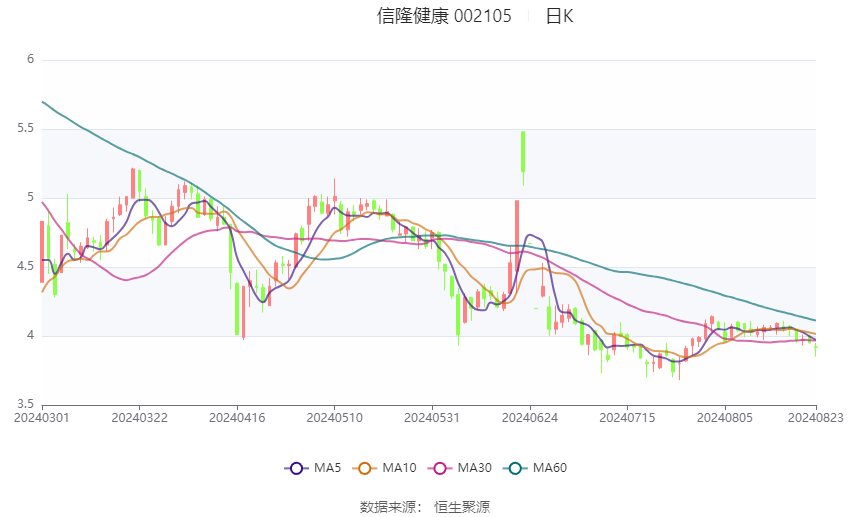Click the chart title 信隆健康 002105
This screenshot has width=850, height=517.
(x=444, y=16)
